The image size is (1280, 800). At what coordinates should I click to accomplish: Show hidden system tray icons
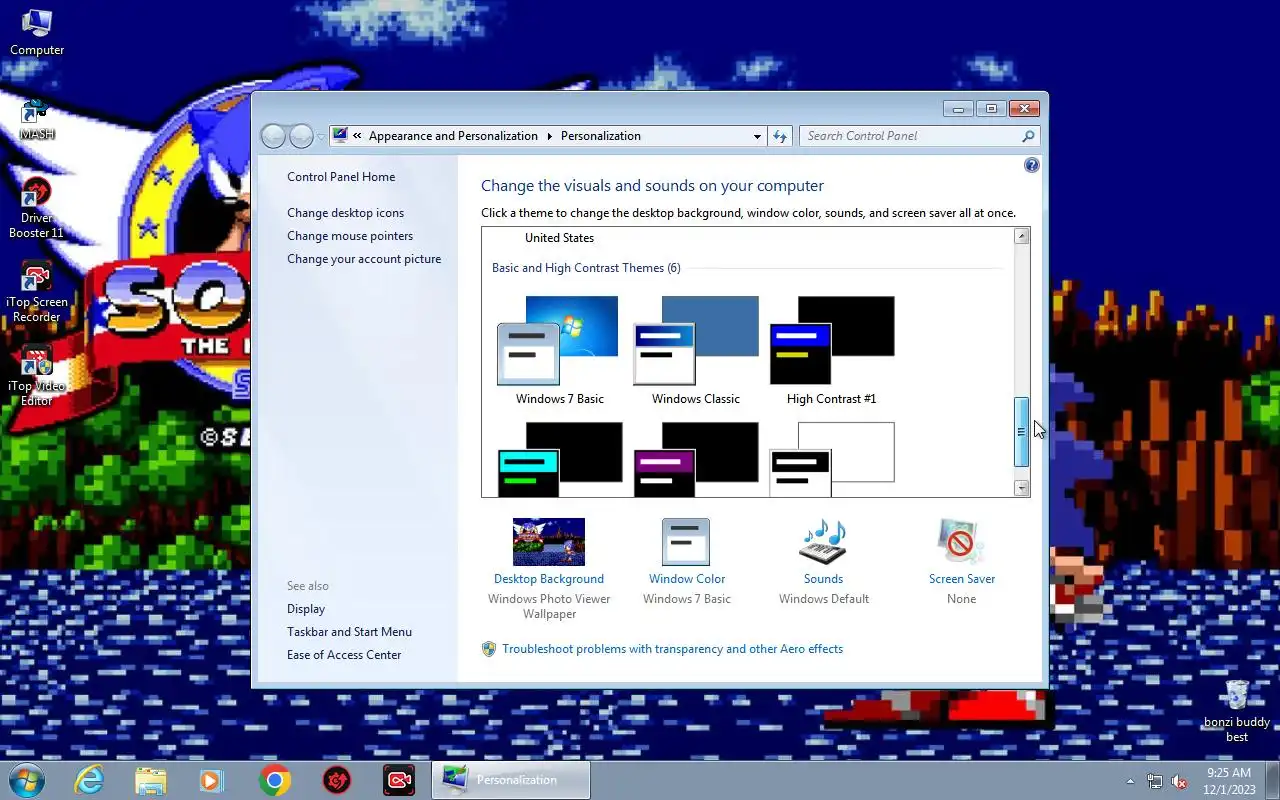pyautogui.click(x=1131, y=781)
